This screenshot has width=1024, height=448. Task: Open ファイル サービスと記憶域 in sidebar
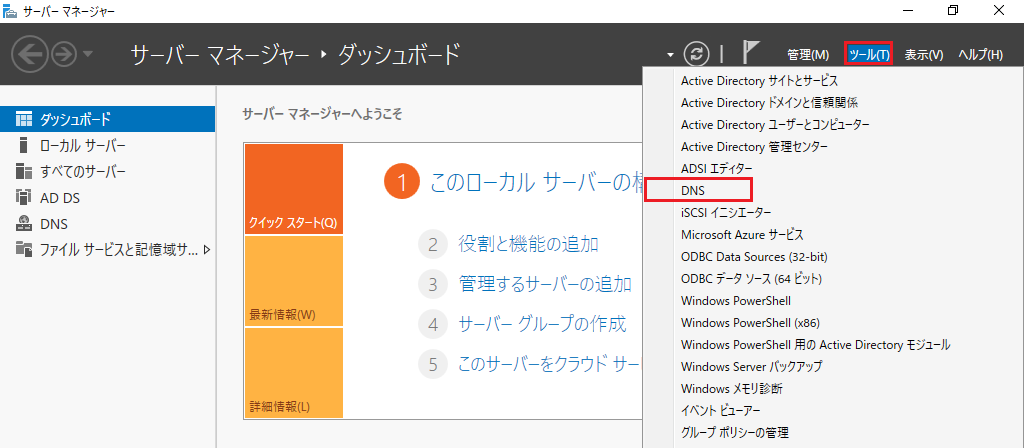point(107,249)
